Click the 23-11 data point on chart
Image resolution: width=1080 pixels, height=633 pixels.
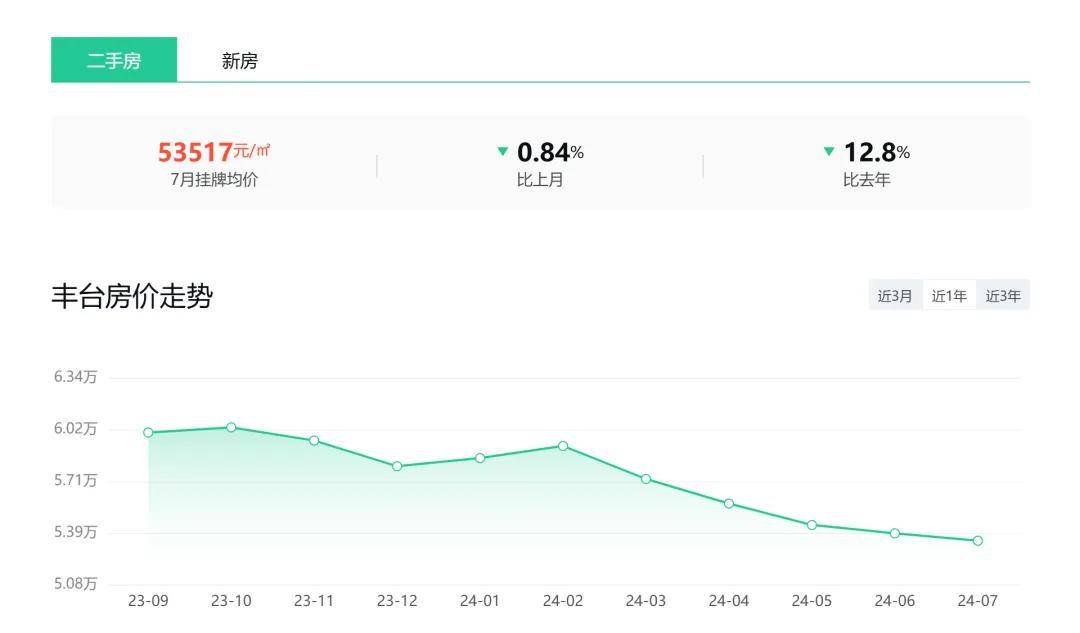pyautogui.click(x=314, y=440)
